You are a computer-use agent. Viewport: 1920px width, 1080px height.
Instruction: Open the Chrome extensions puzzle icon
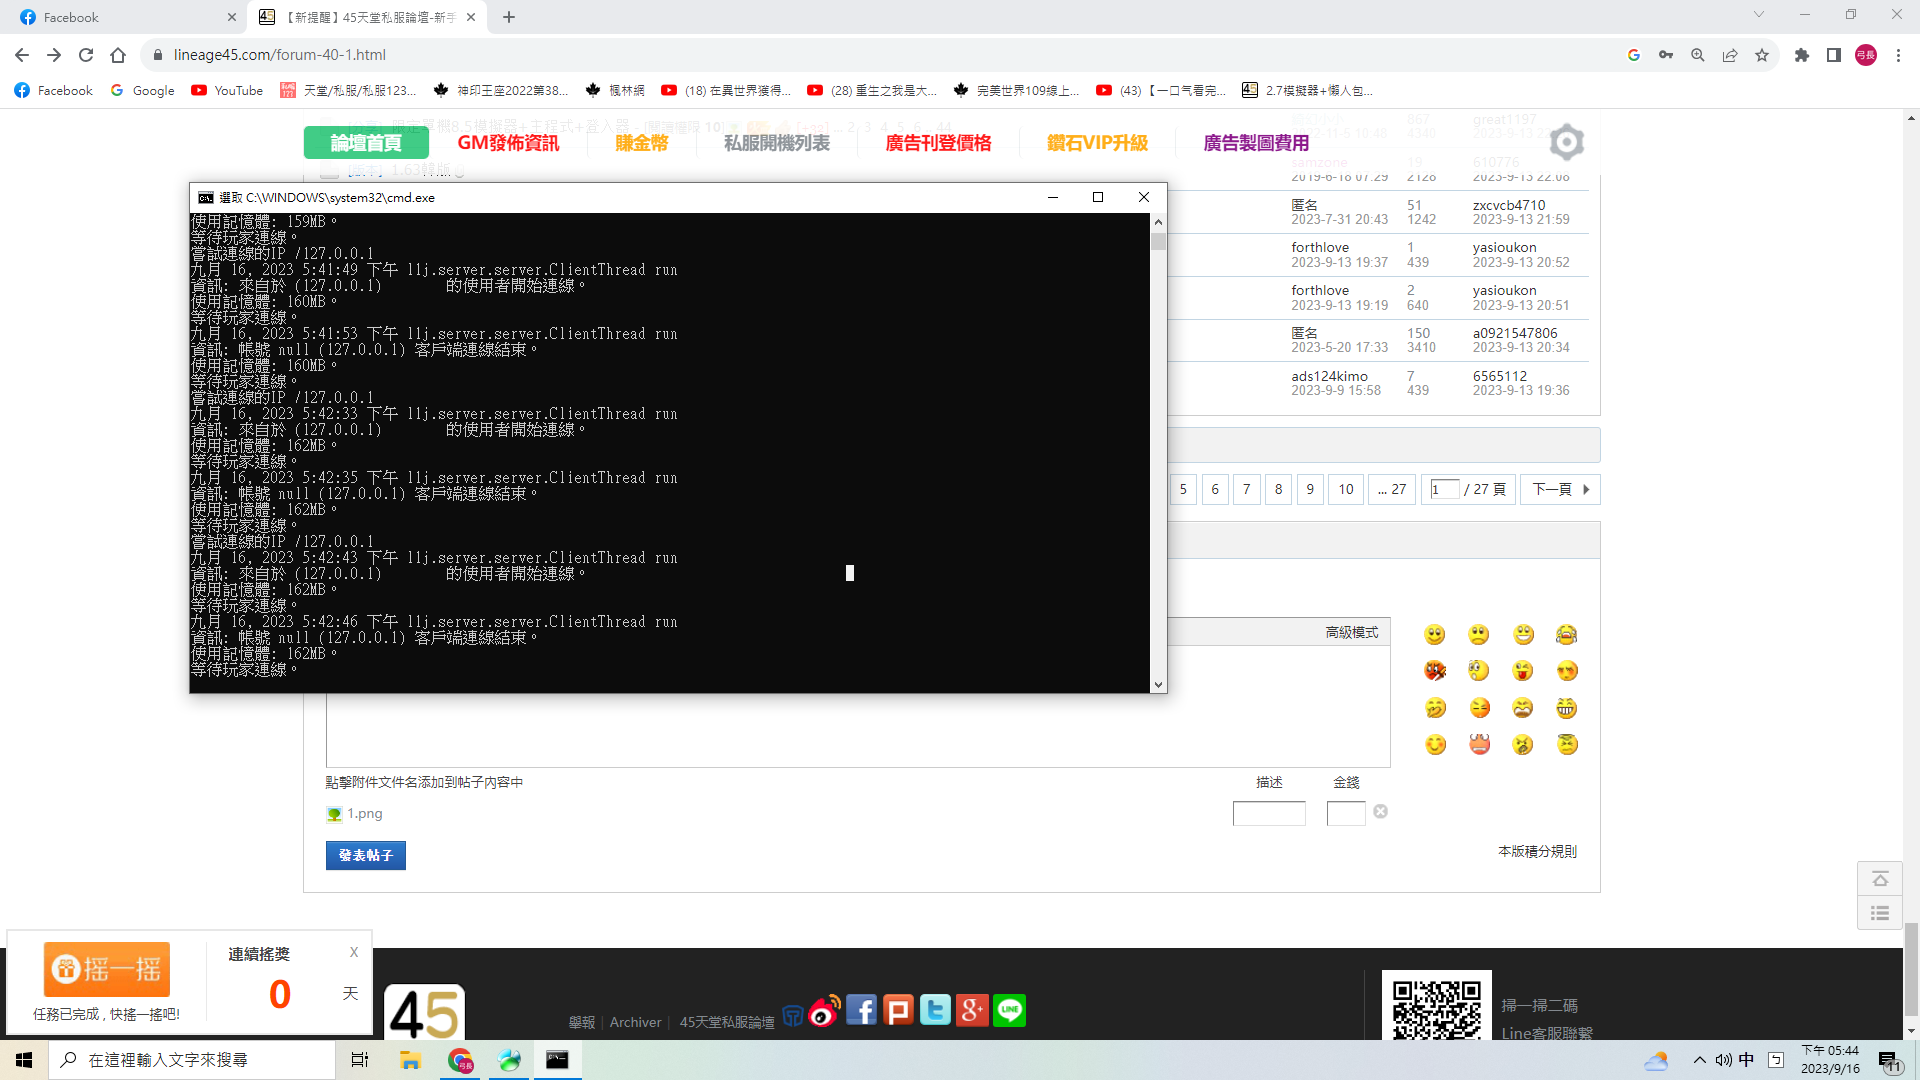1802,55
